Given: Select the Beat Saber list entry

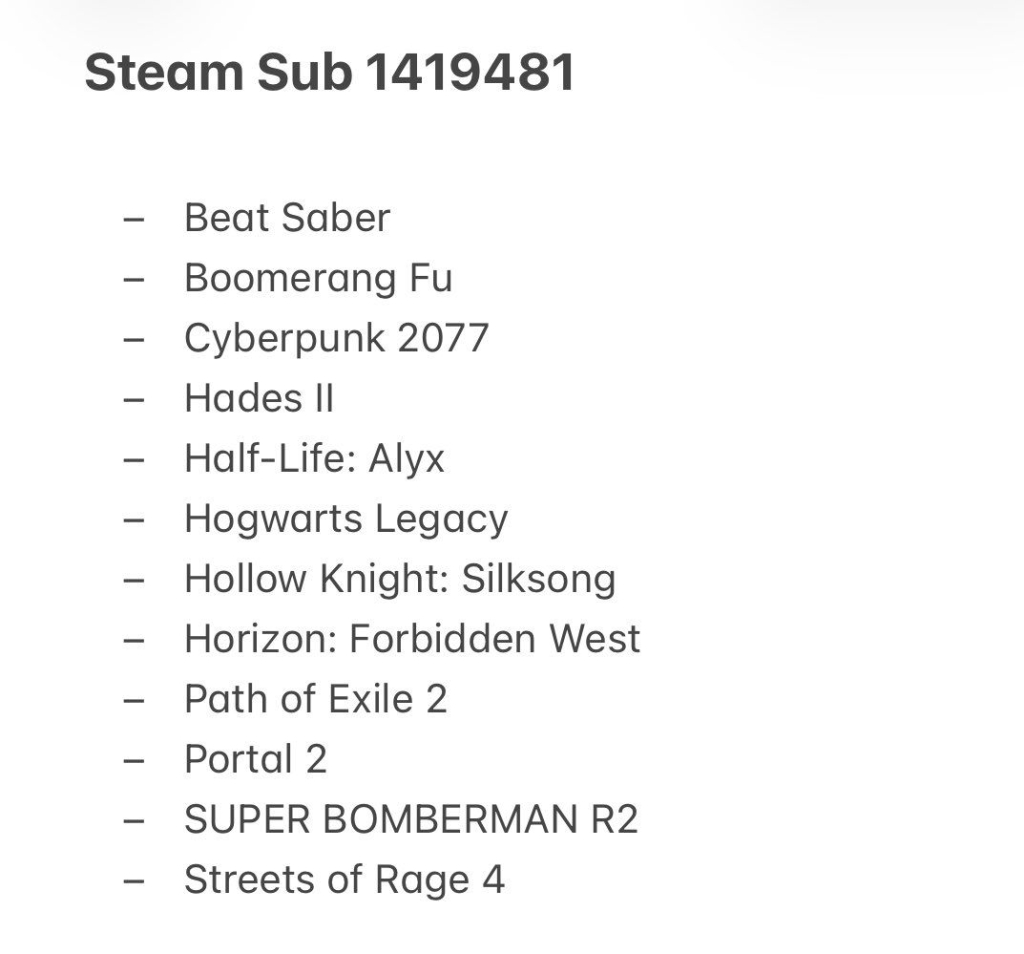Looking at the screenshot, I should click(287, 217).
